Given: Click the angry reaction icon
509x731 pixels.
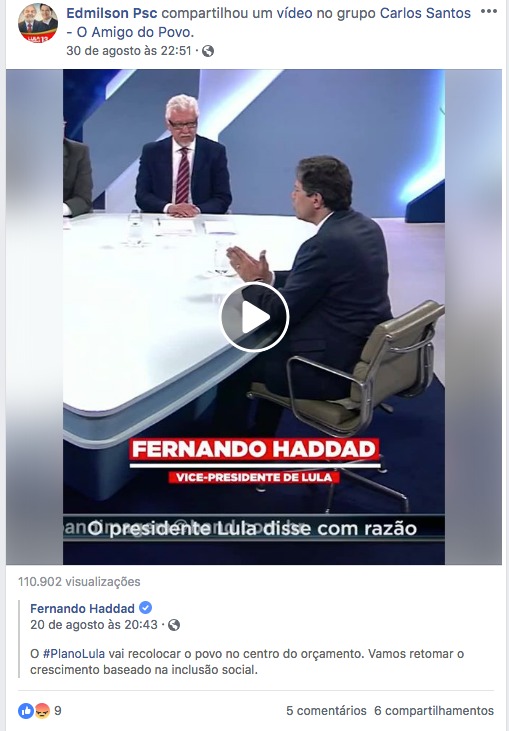Looking at the screenshot, I should (x=42, y=710).
